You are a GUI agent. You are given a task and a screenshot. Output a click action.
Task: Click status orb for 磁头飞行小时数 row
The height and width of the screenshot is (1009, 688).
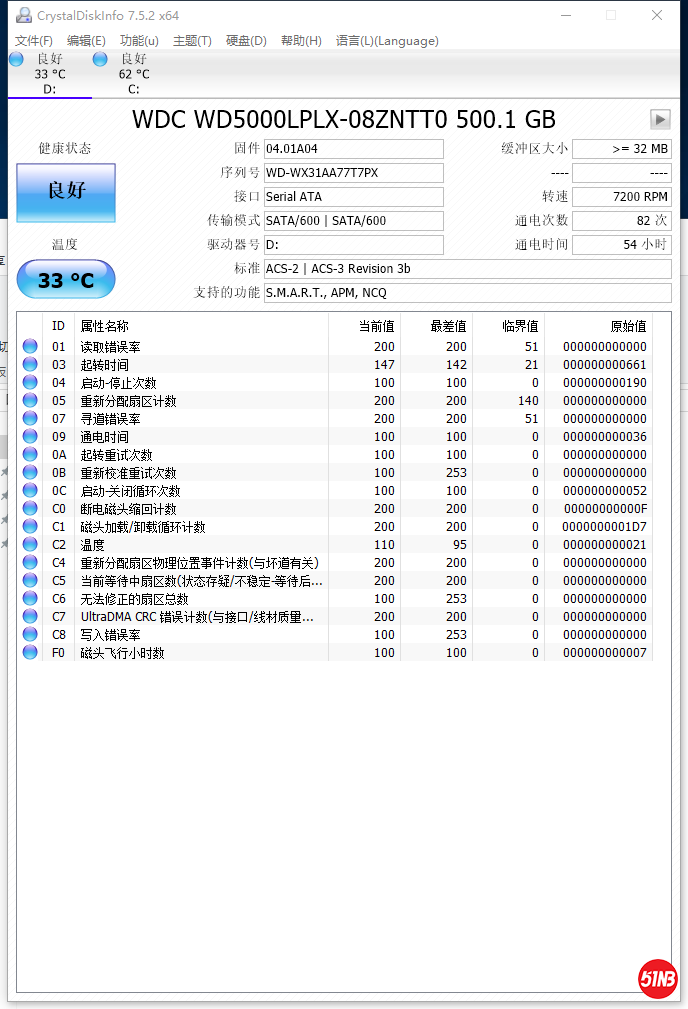click(30, 653)
